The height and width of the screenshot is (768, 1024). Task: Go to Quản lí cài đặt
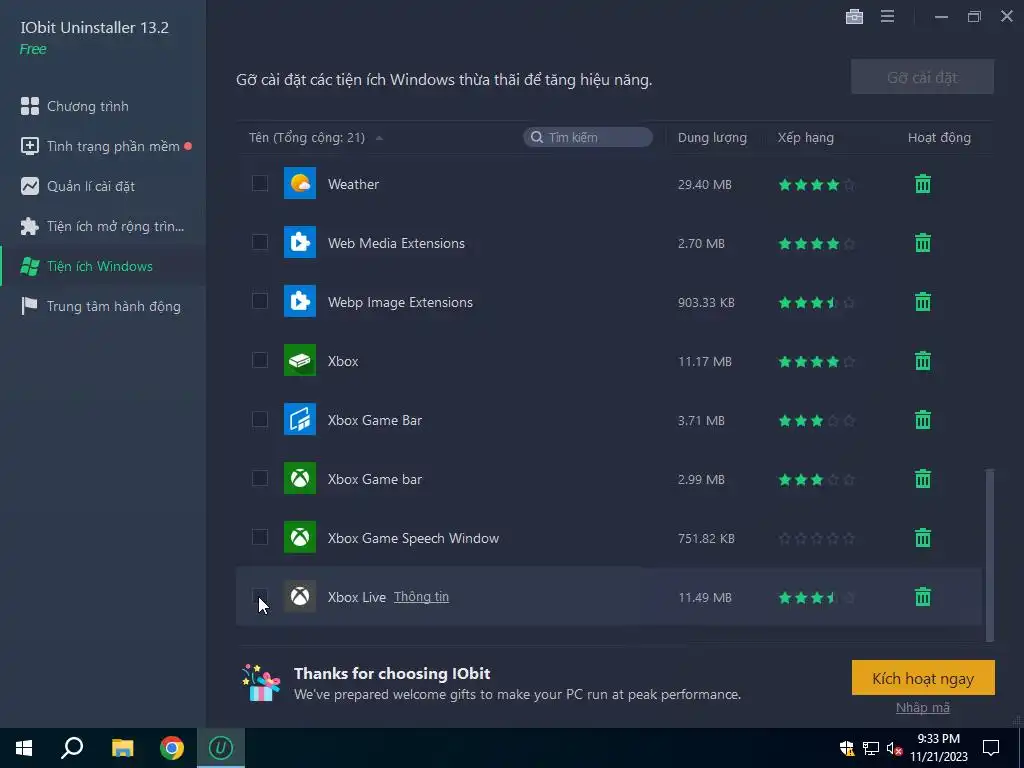(x=103, y=186)
